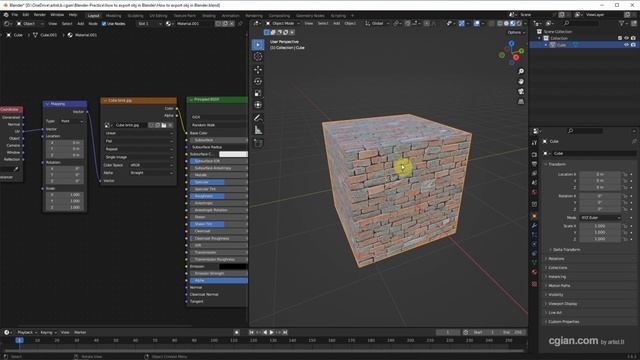Open the XYZ Euler rotation mode dropdown
Viewport: 640px width, 360px height.
[600, 218]
